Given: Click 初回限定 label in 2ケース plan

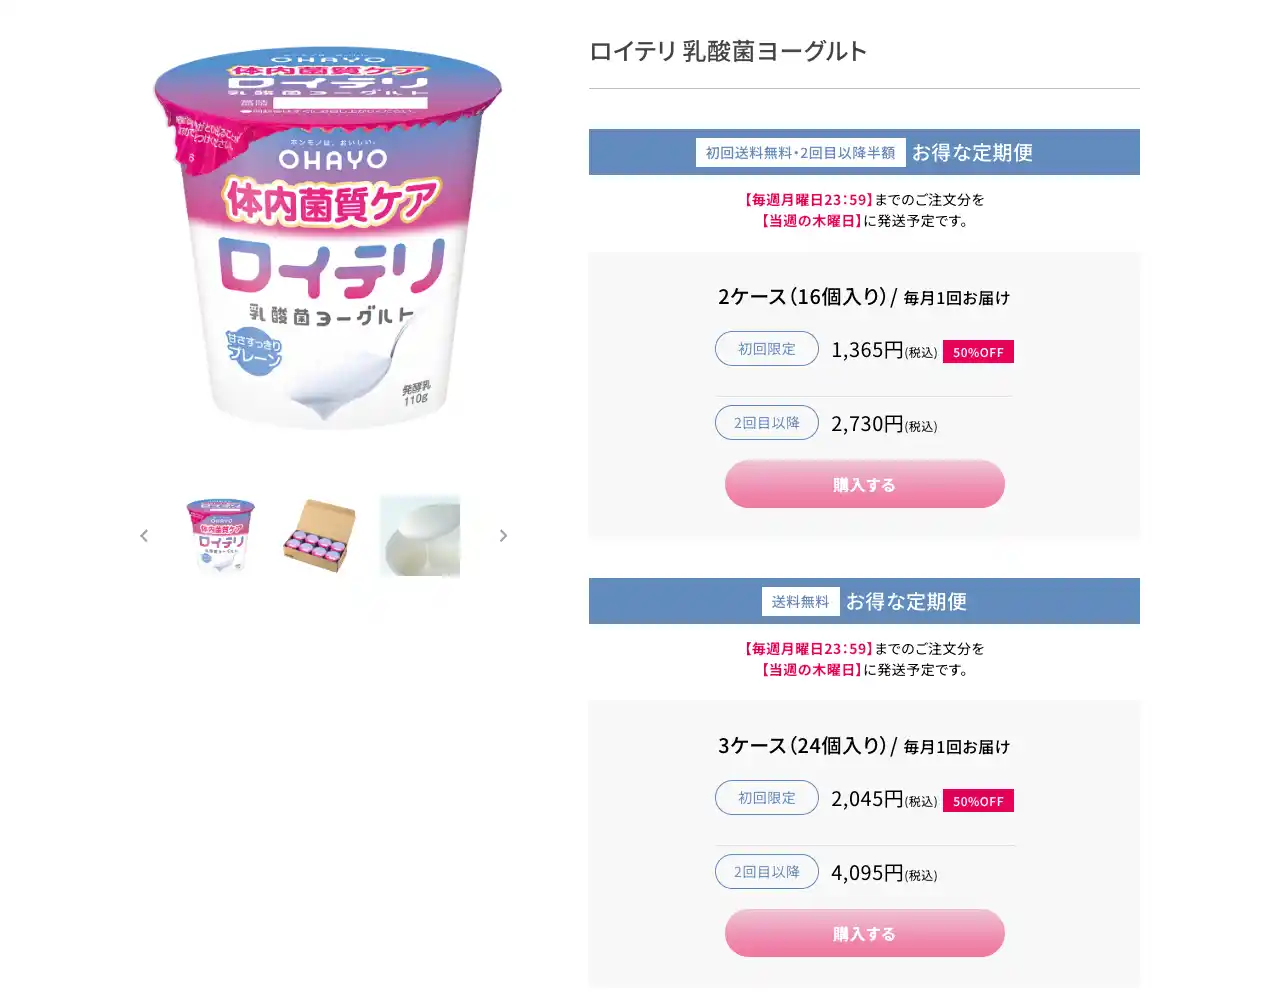Looking at the screenshot, I should (x=767, y=349).
